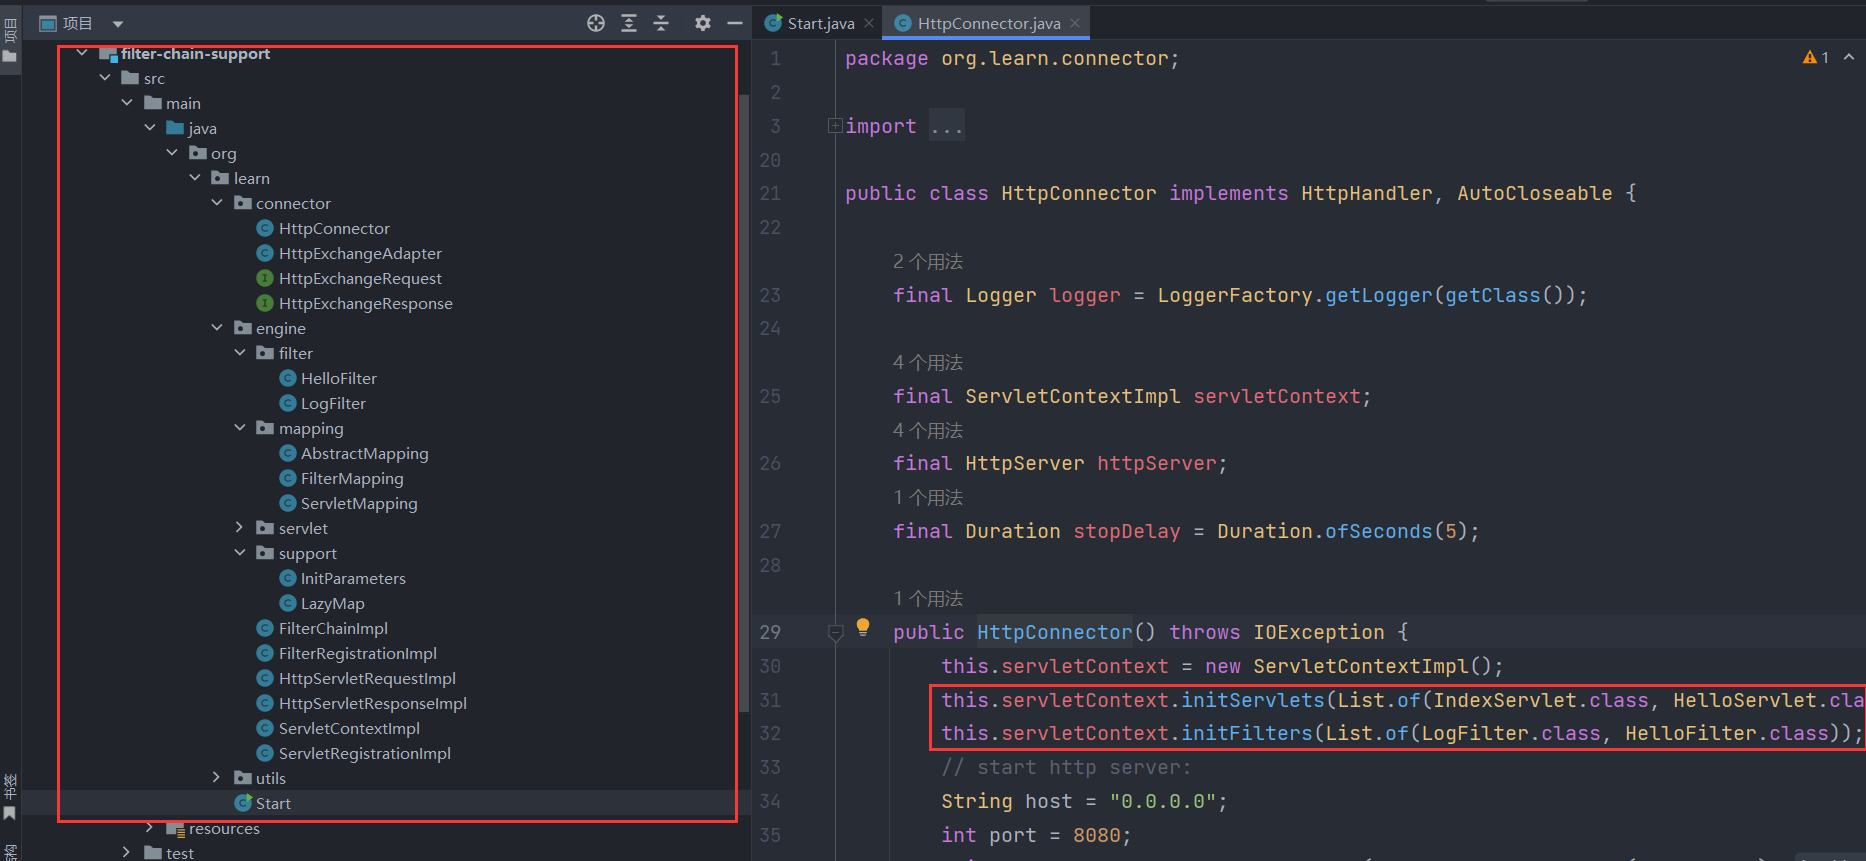Click the warning indicator in editor corner
This screenshot has height=861, width=1866.
[1815, 58]
